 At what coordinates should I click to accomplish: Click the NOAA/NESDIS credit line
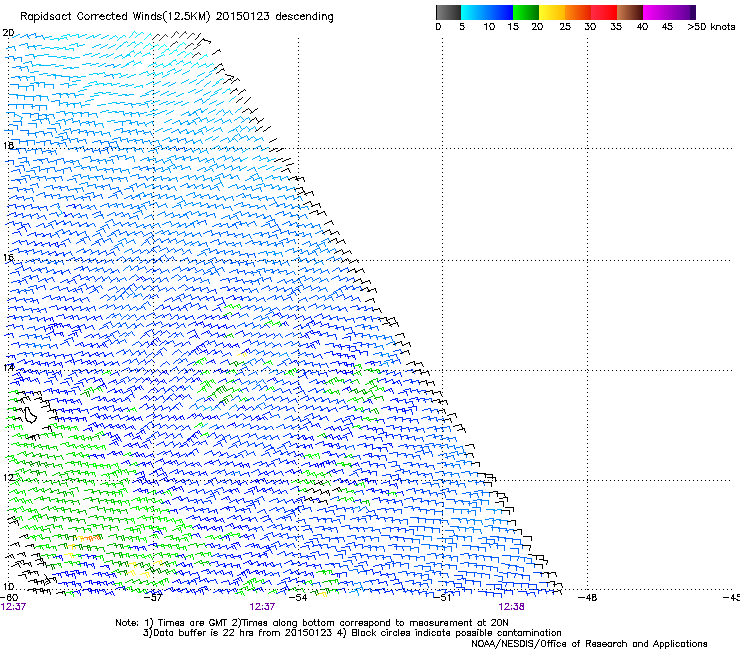coord(589,644)
